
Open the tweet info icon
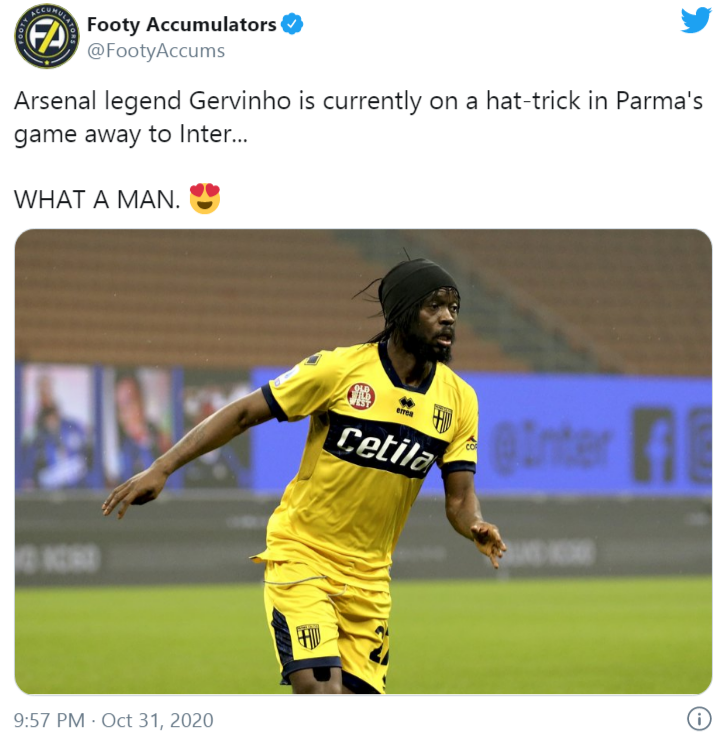[699, 718]
